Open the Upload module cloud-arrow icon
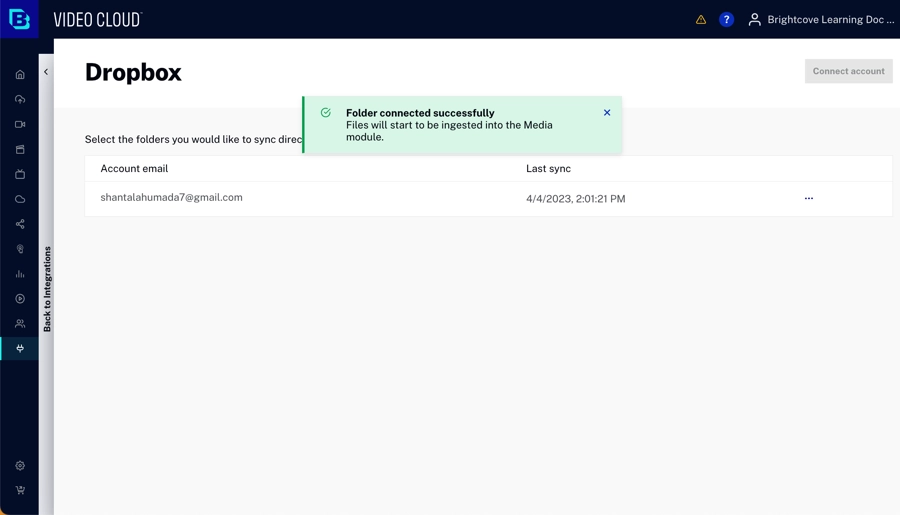900x515 pixels. tap(20, 100)
